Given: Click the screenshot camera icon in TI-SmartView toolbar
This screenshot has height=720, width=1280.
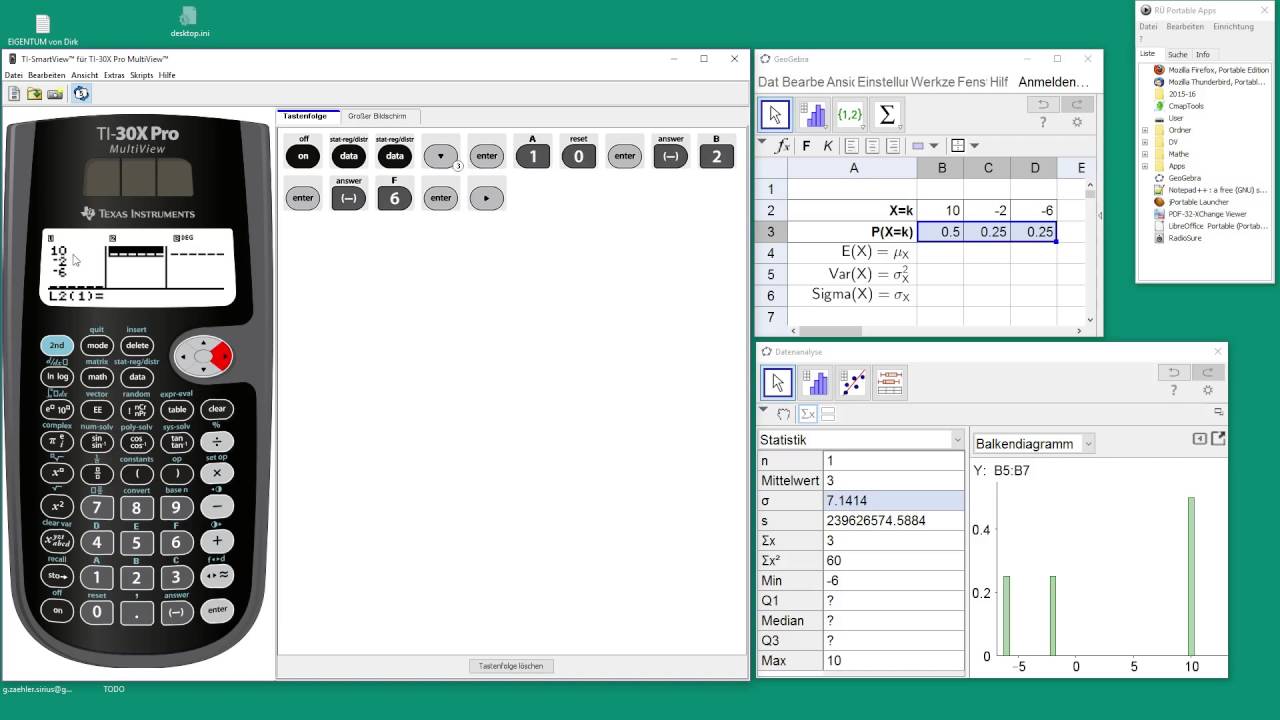Looking at the screenshot, I should pos(55,94).
